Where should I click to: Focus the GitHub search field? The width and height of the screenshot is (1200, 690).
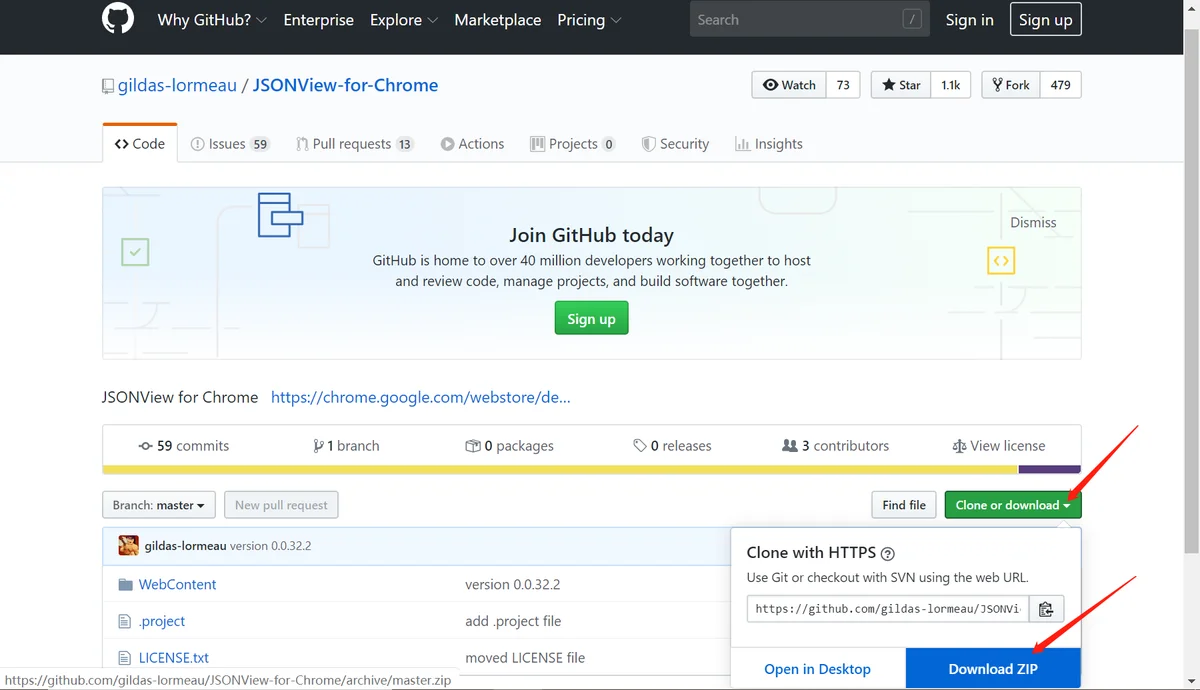point(810,19)
